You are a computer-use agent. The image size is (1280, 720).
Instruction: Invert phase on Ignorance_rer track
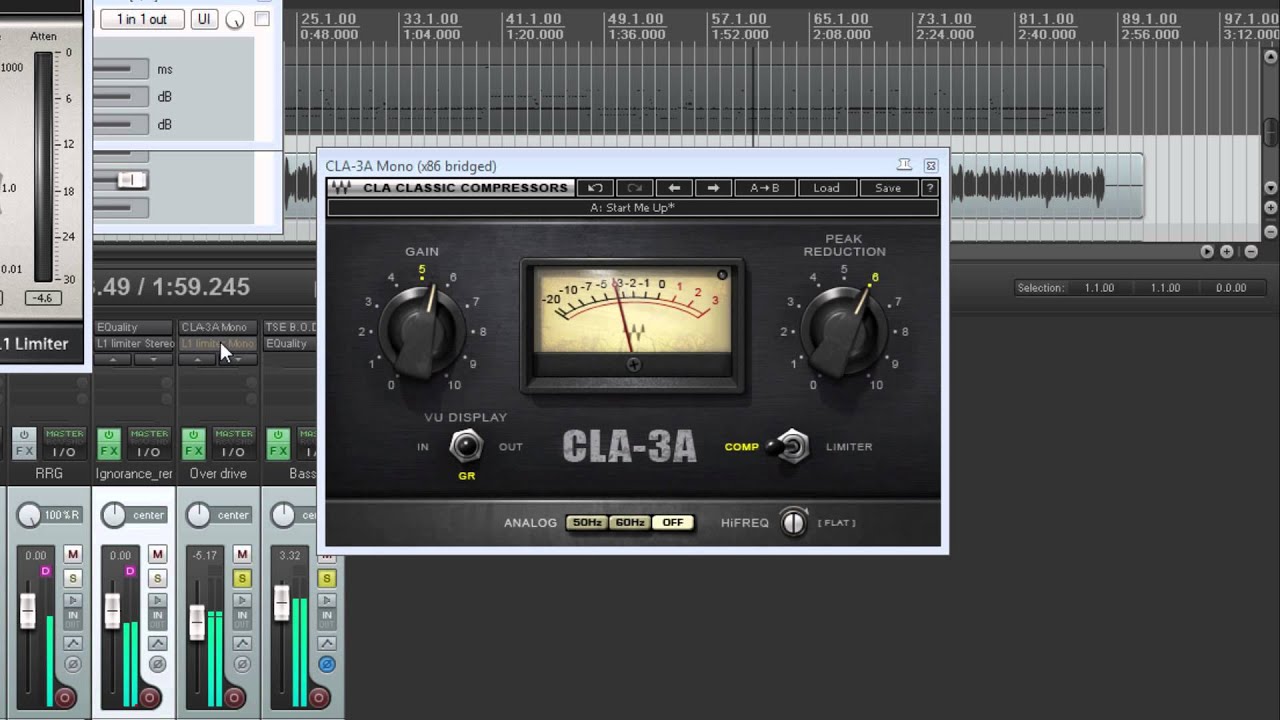click(x=157, y=664)
